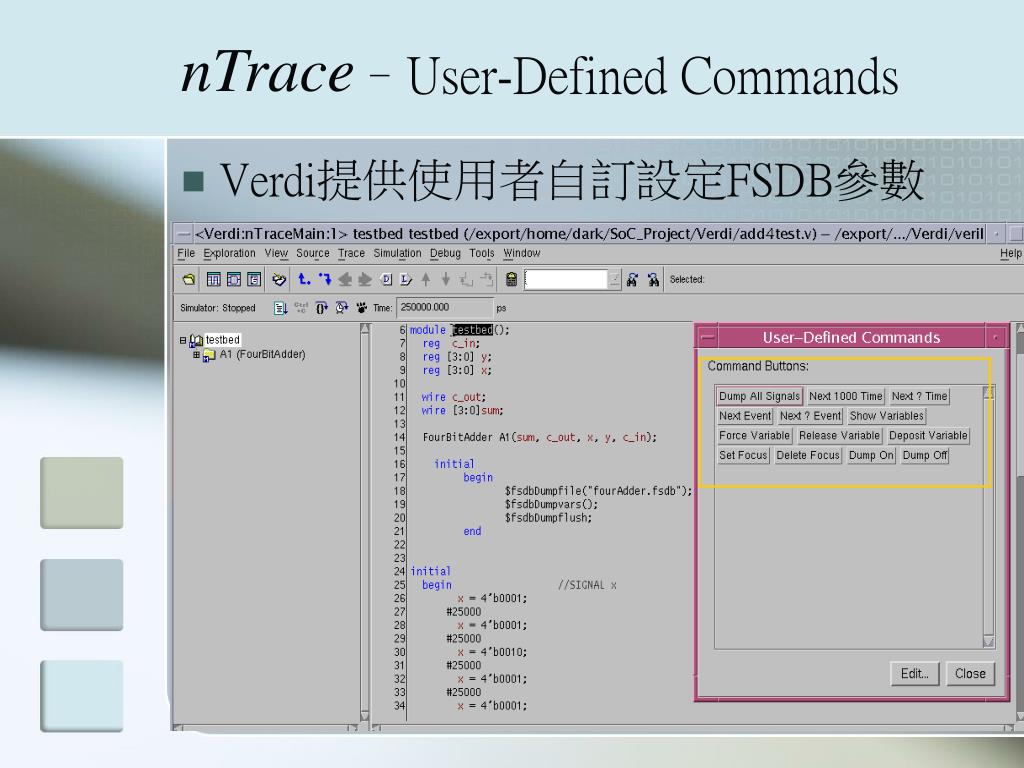Click the Next ? Time button

coord(920,396)
